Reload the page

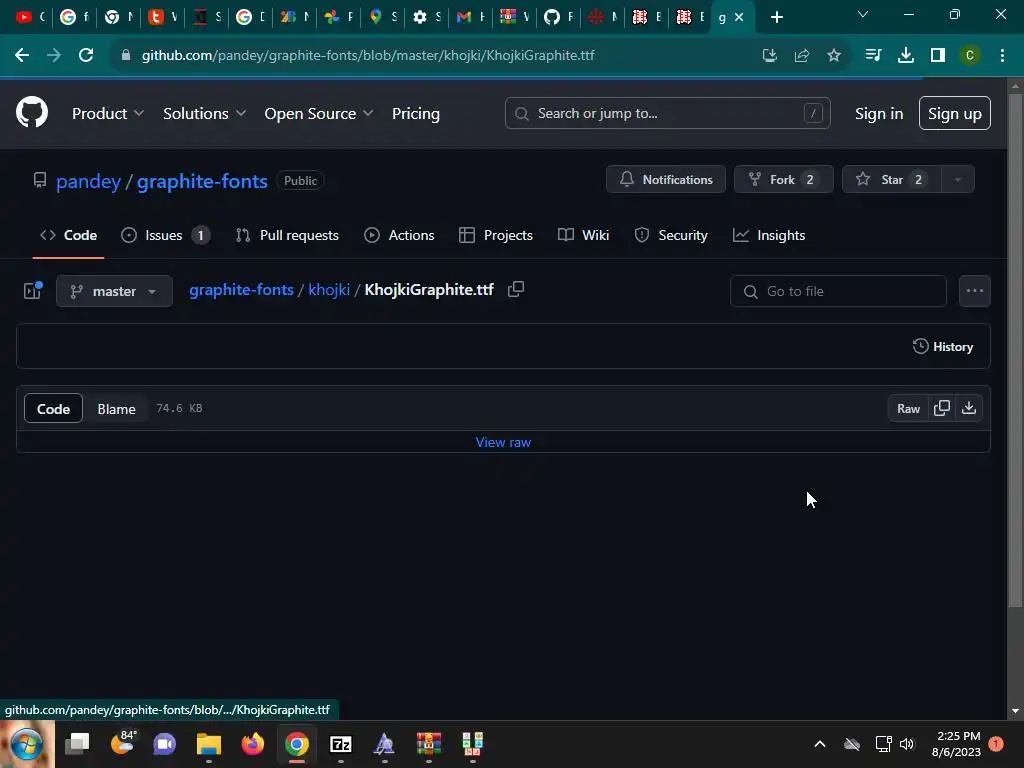[x=86, y=56]
